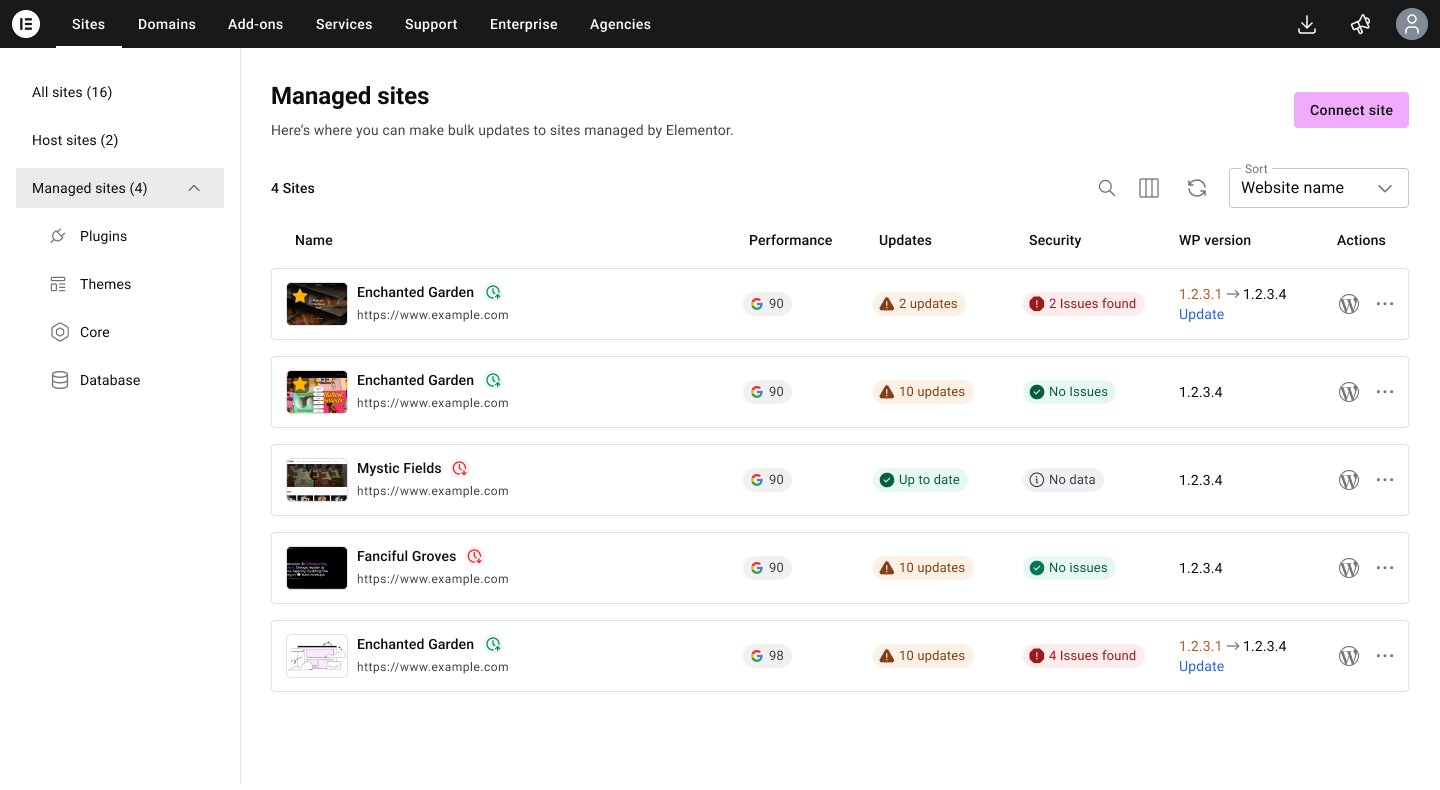Open the Sort by Website name dropdown
Viewport: 1440px width, 790px height.
point(1318,188)
